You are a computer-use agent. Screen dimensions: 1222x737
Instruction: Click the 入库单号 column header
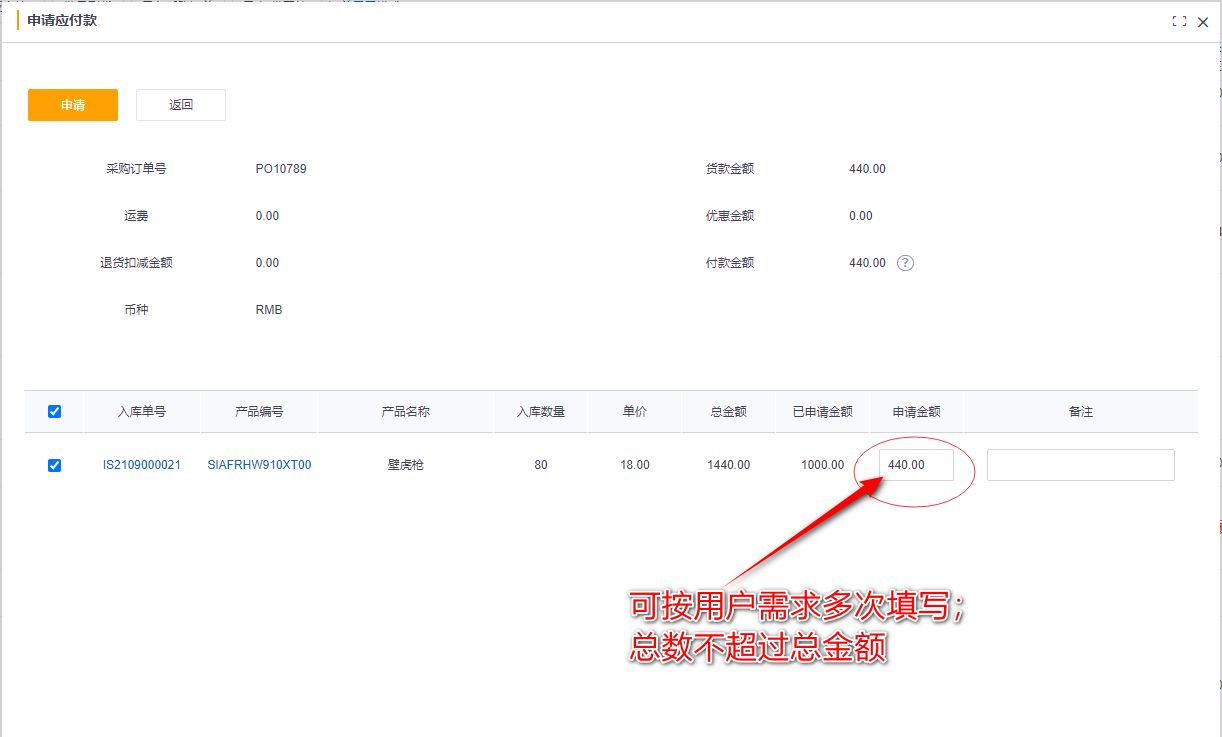point(142,411)
